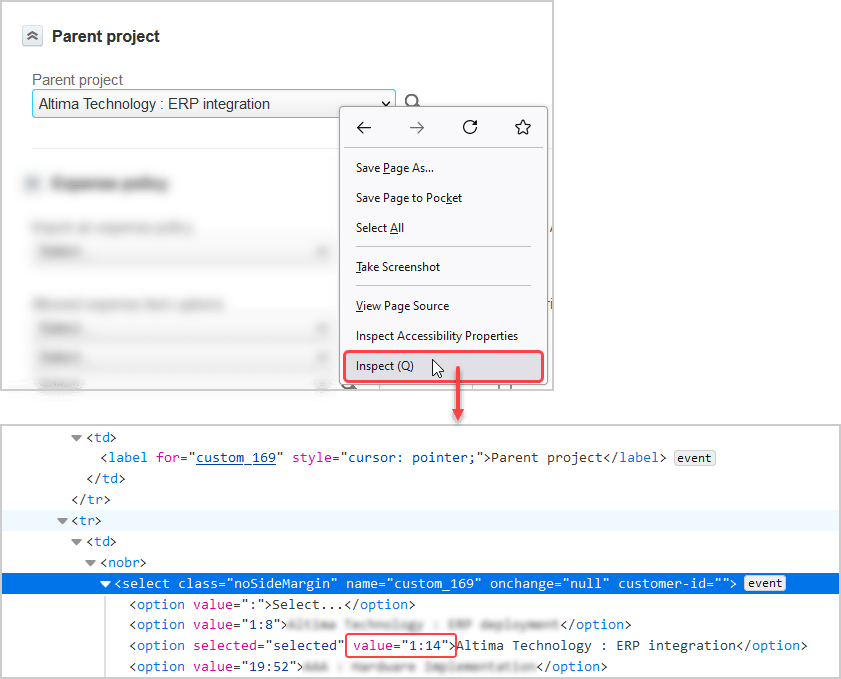Select the option value="1:8" line
This screenshot has width=841, height=679.
(380, 625)
